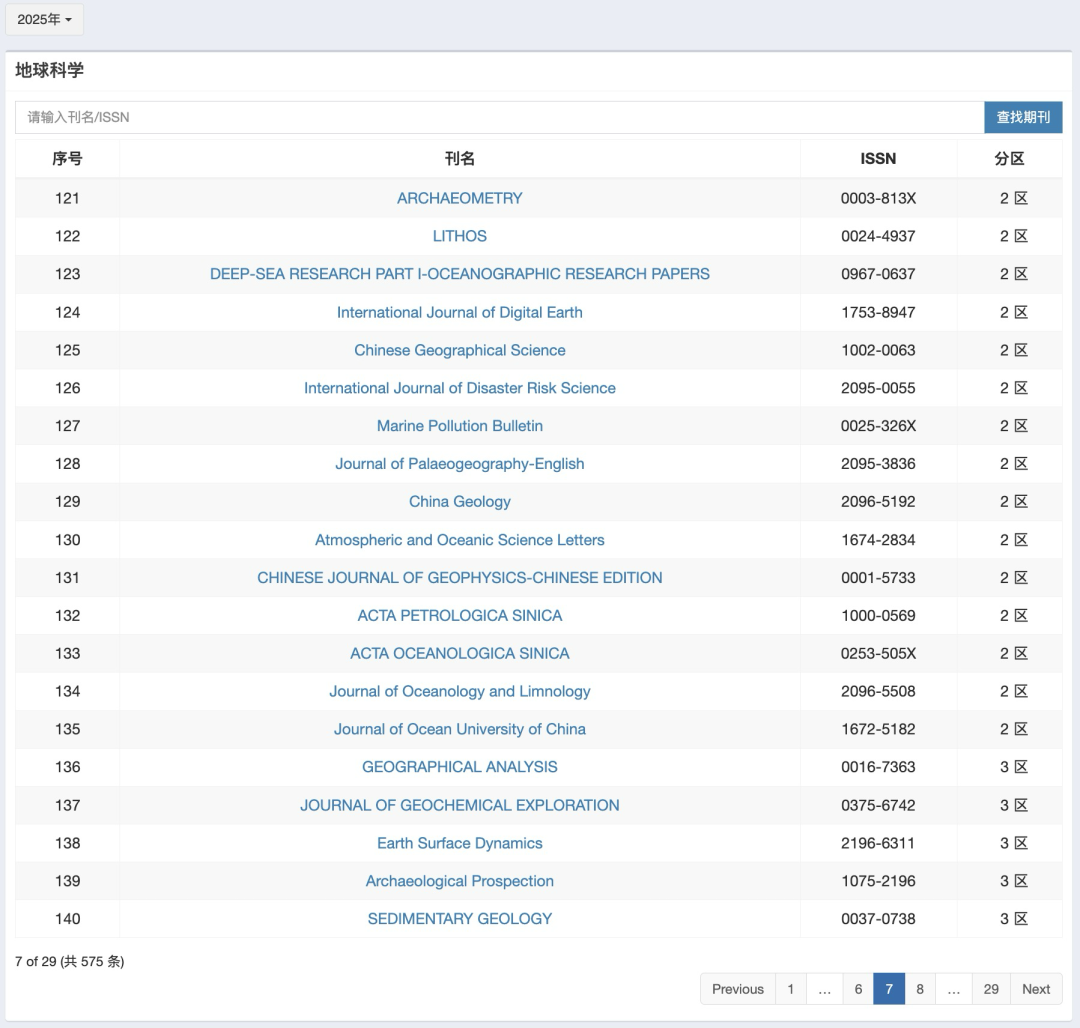The width and height of the screenshot is (1080, 1028).
Task: Click the 地球科学 section heading
Action: pyautogui.click(x=50, y=70)
